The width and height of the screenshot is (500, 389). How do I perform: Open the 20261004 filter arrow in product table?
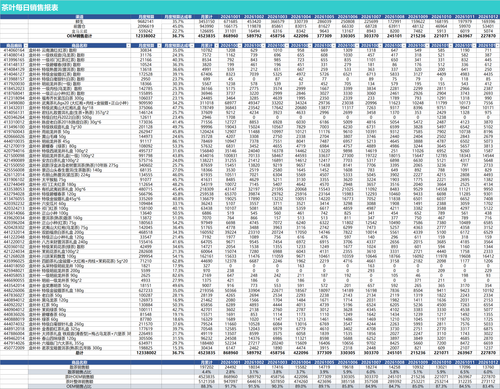[x=310, y=45]
